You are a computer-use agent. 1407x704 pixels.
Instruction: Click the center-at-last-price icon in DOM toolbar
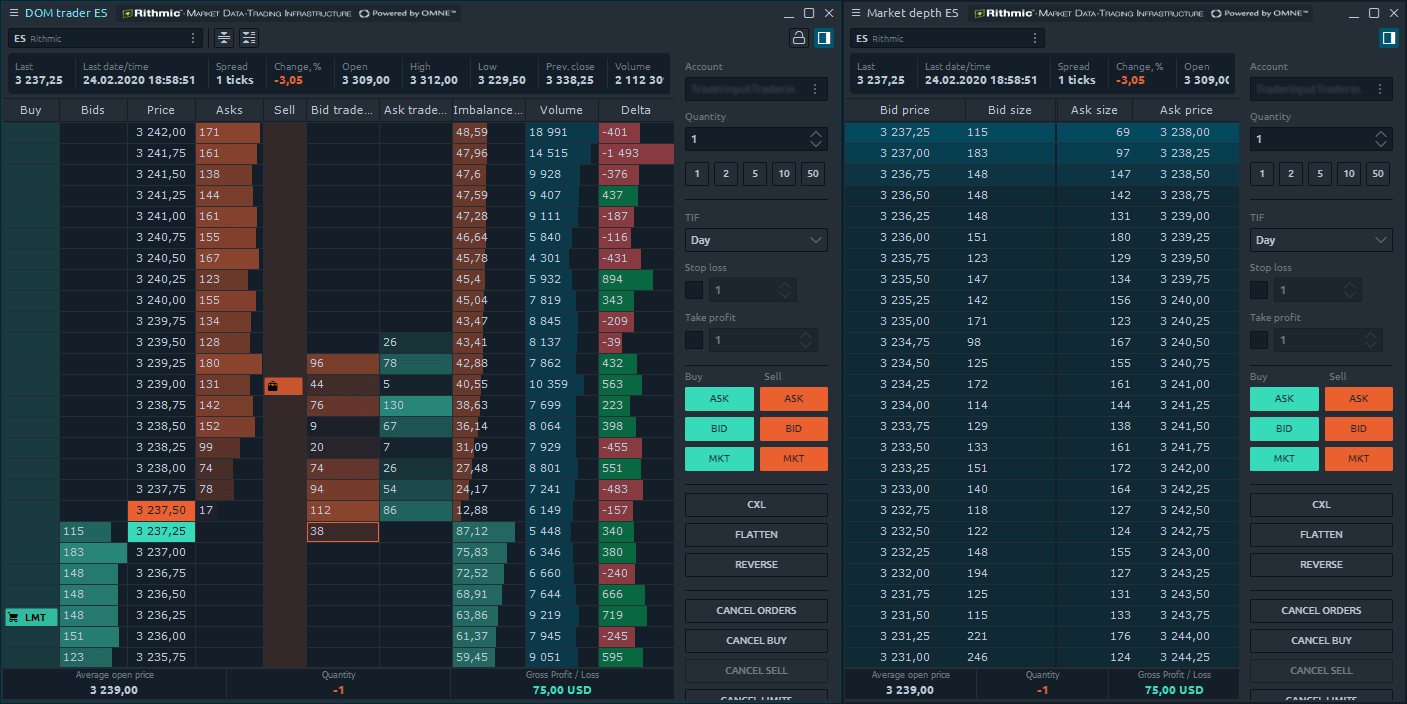click(222, 37)
